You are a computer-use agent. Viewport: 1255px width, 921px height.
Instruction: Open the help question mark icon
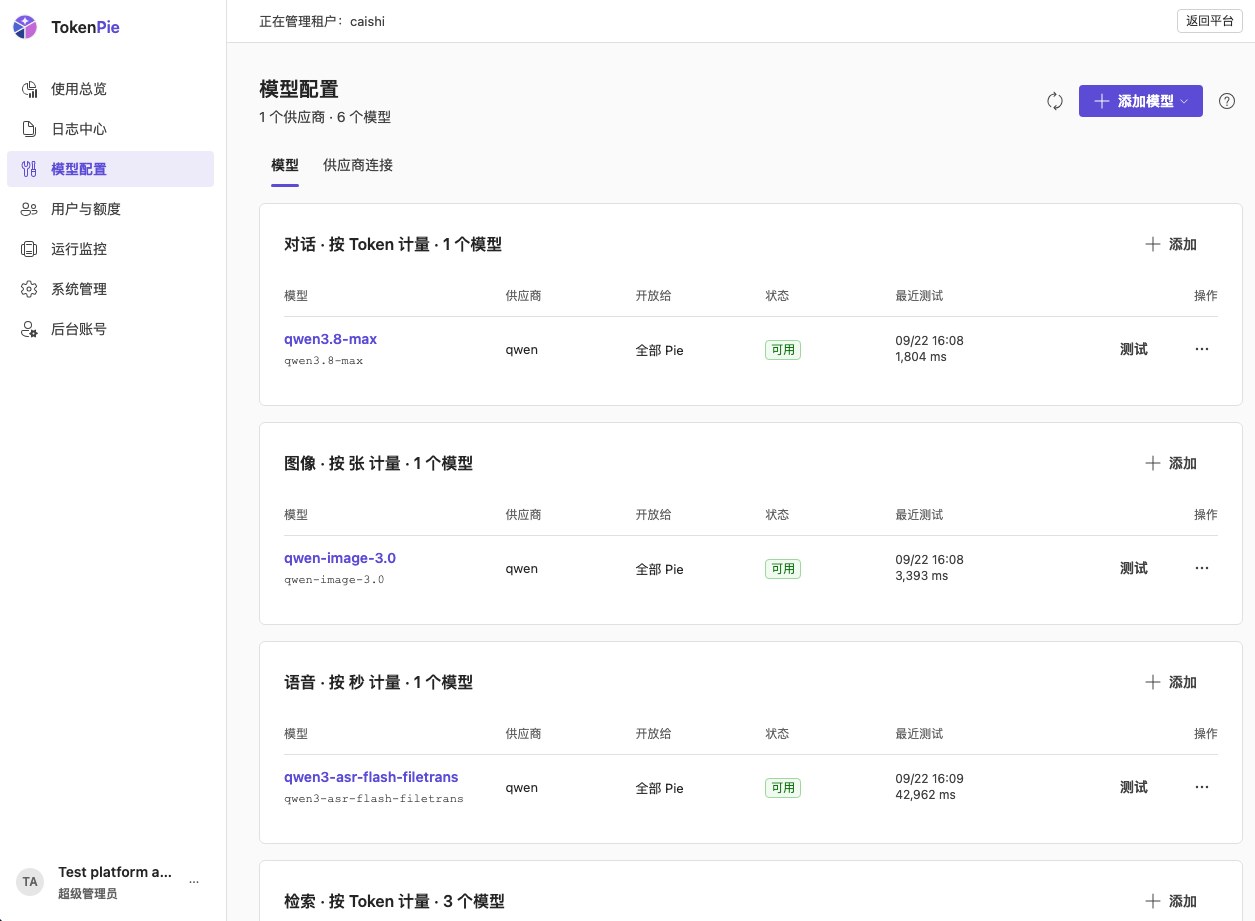click(1227, 101)
